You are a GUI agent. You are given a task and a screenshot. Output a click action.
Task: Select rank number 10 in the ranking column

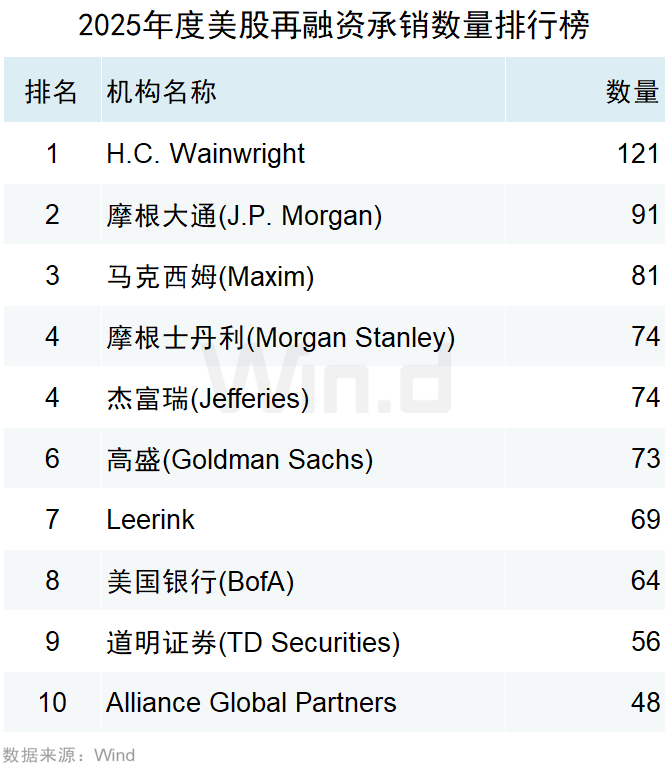(x=52, y=703)
